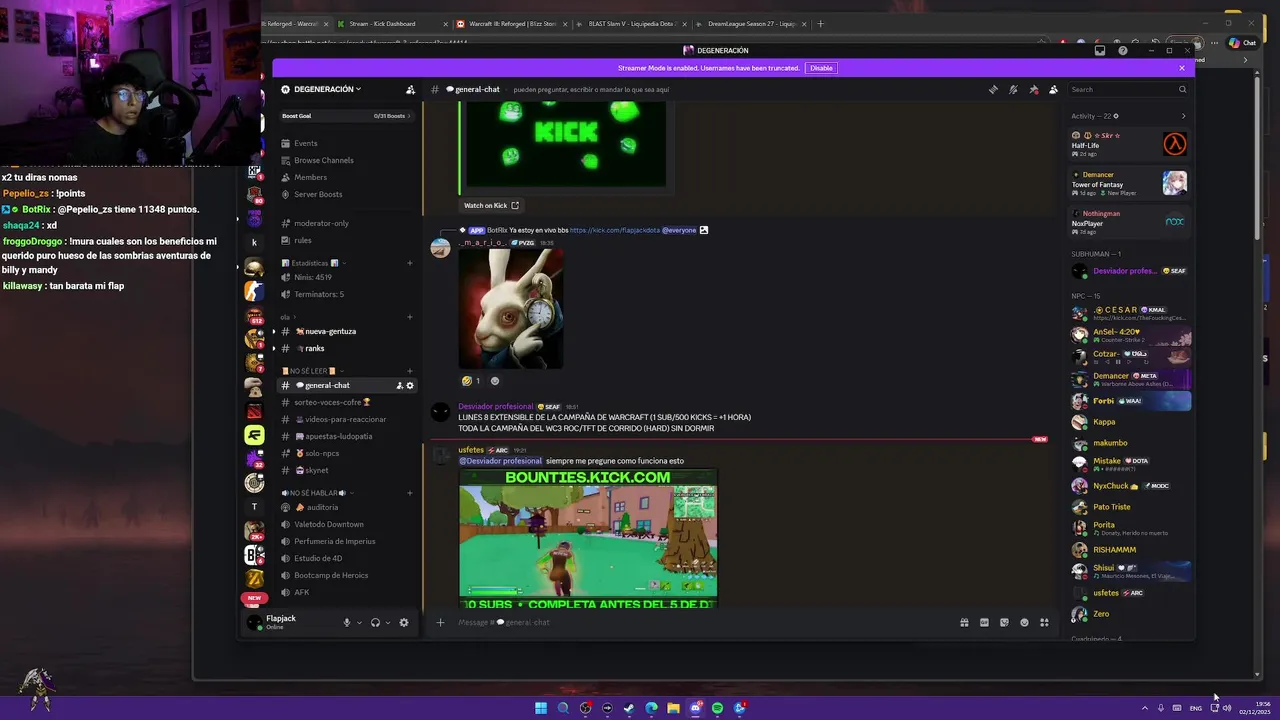Open the gift icon in message bar
This screenshot has height=720, width=1280.
(x=964, y=622)
